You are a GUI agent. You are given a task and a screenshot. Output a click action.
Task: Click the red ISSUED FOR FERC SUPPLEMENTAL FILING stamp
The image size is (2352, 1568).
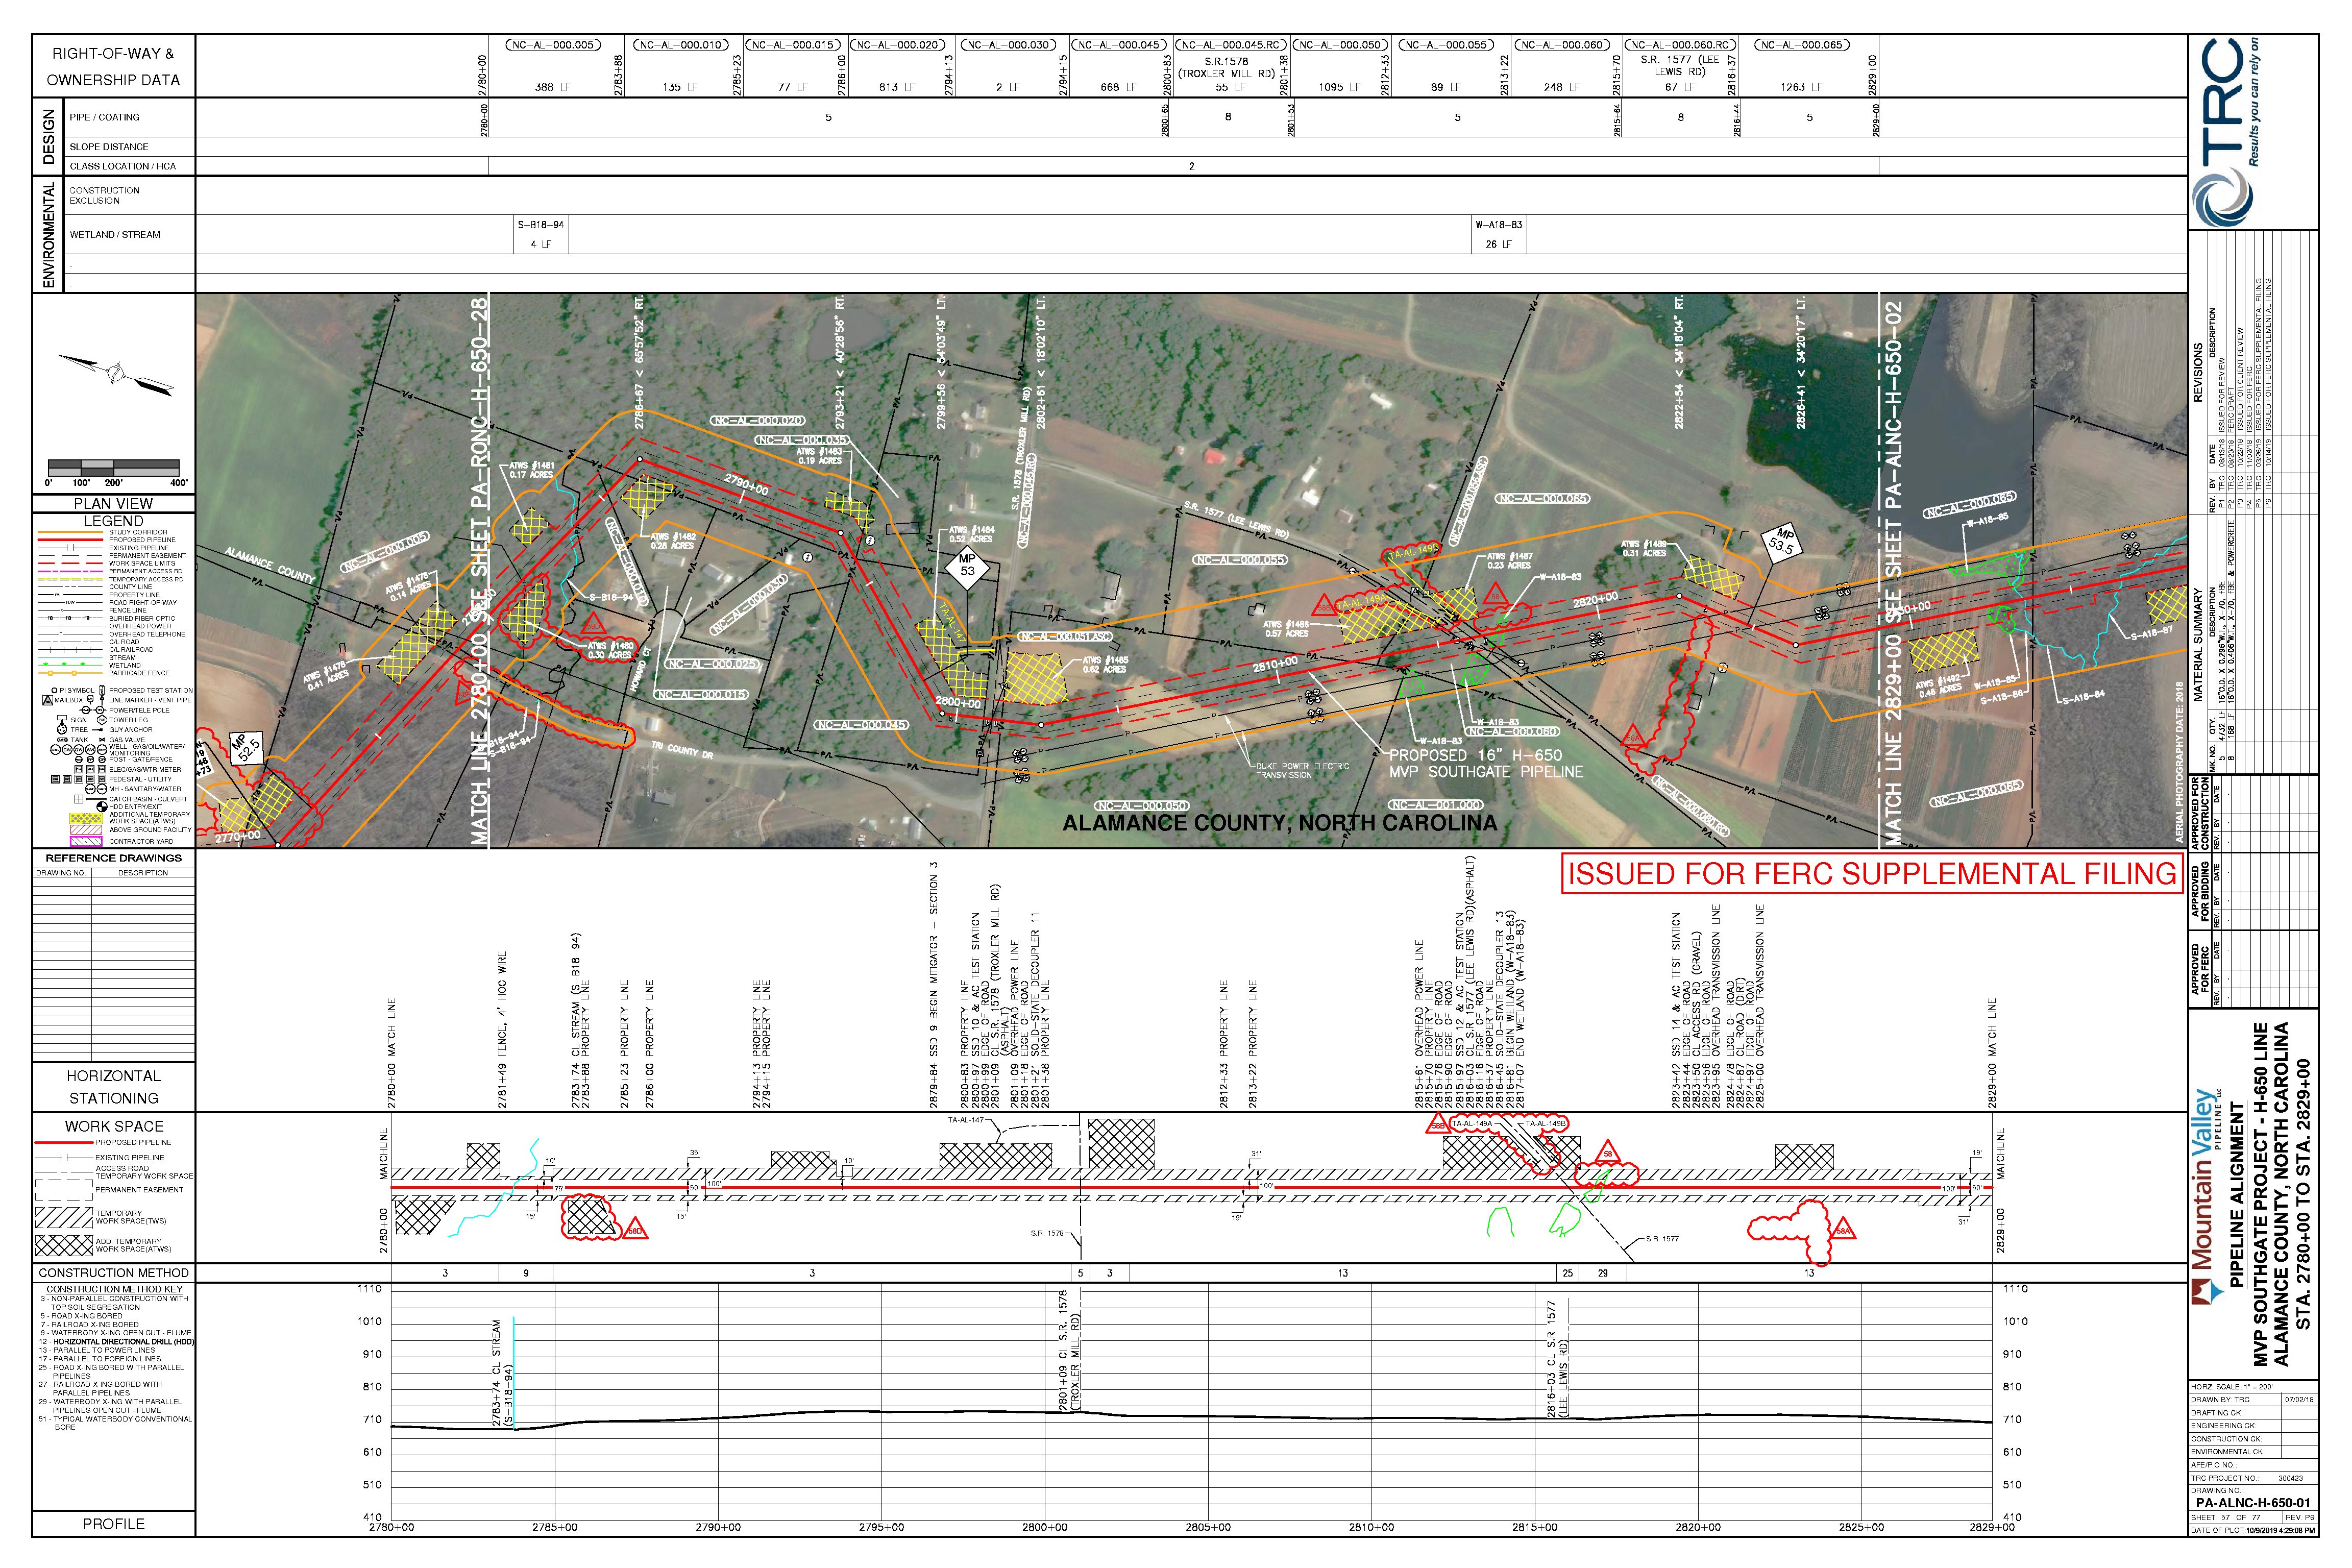(1872, 874)
